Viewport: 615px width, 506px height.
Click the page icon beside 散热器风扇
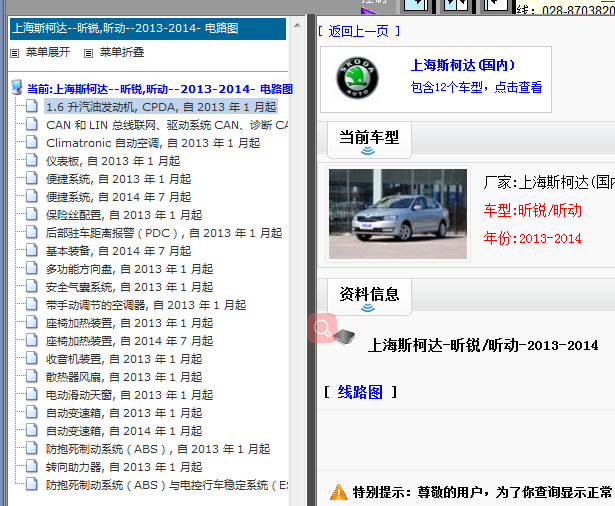click(32, 377)
